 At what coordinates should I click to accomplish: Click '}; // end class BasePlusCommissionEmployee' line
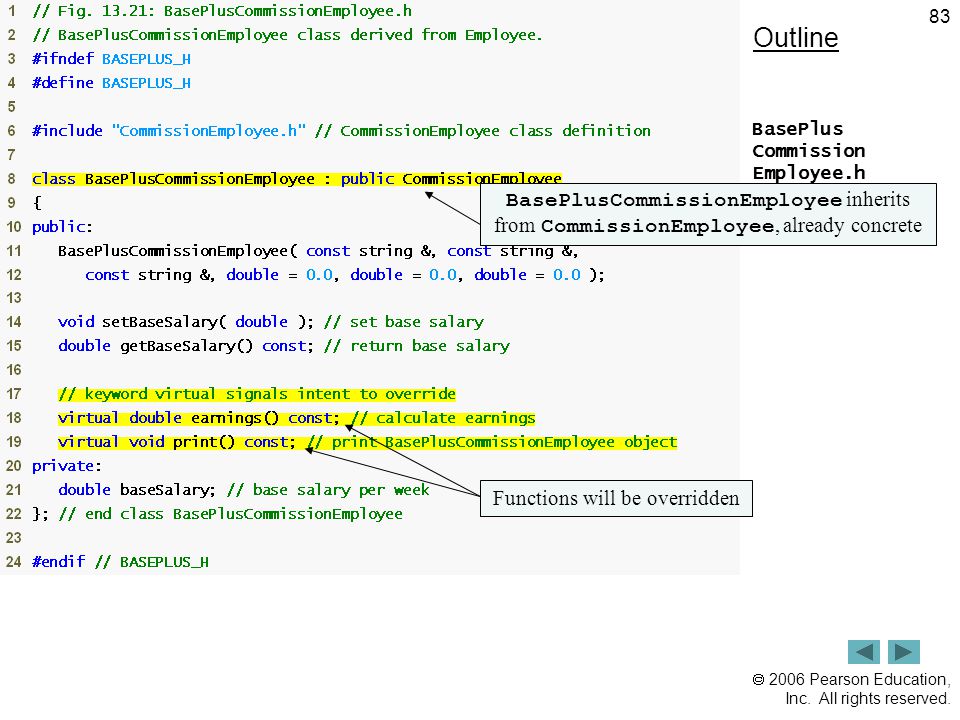217,514
